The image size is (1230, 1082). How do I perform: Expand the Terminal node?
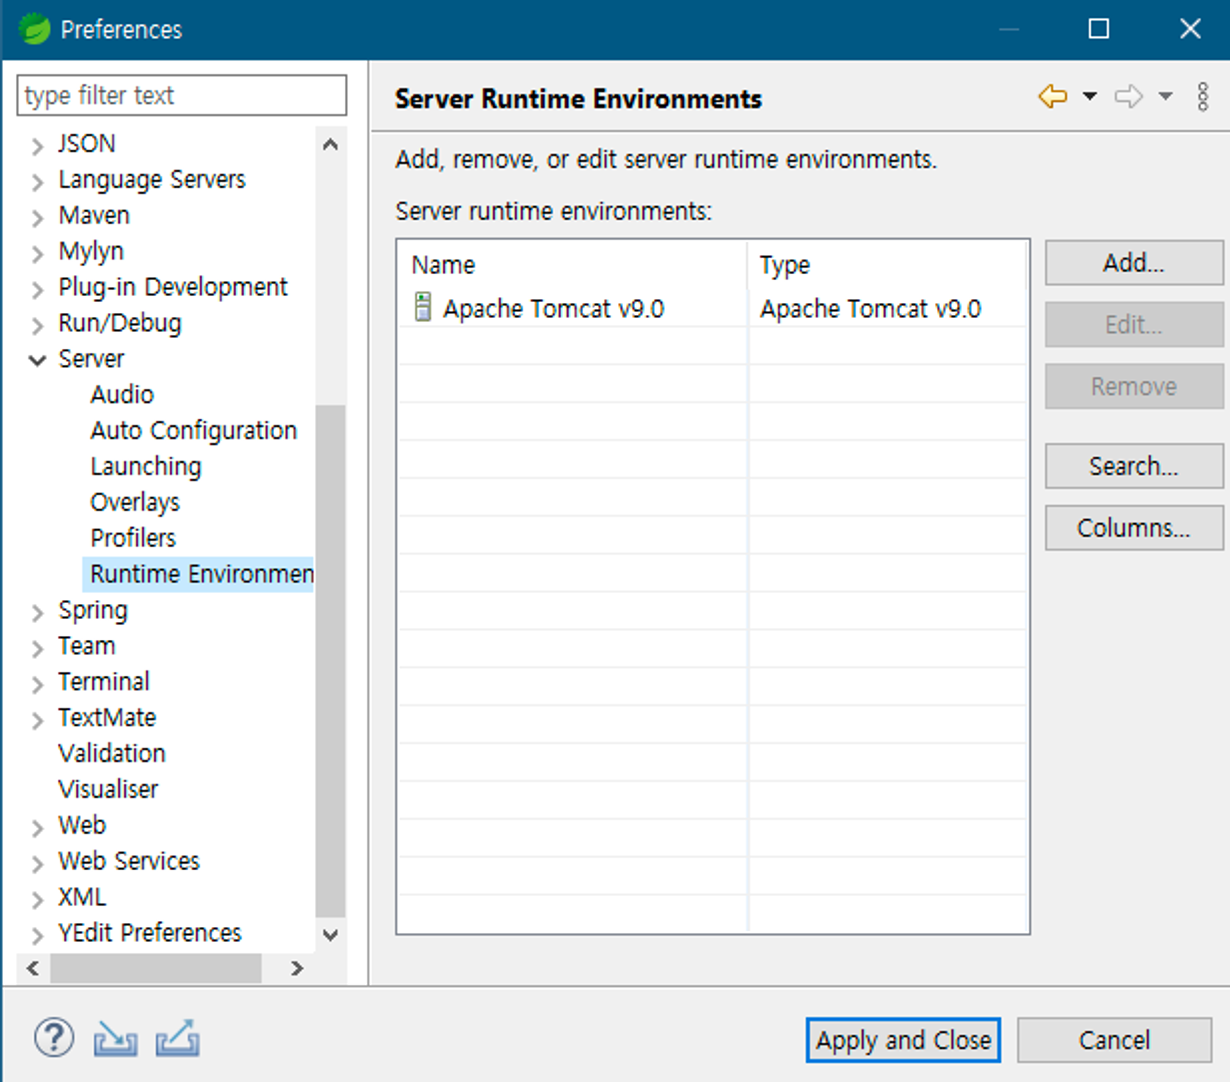(37, 685)
